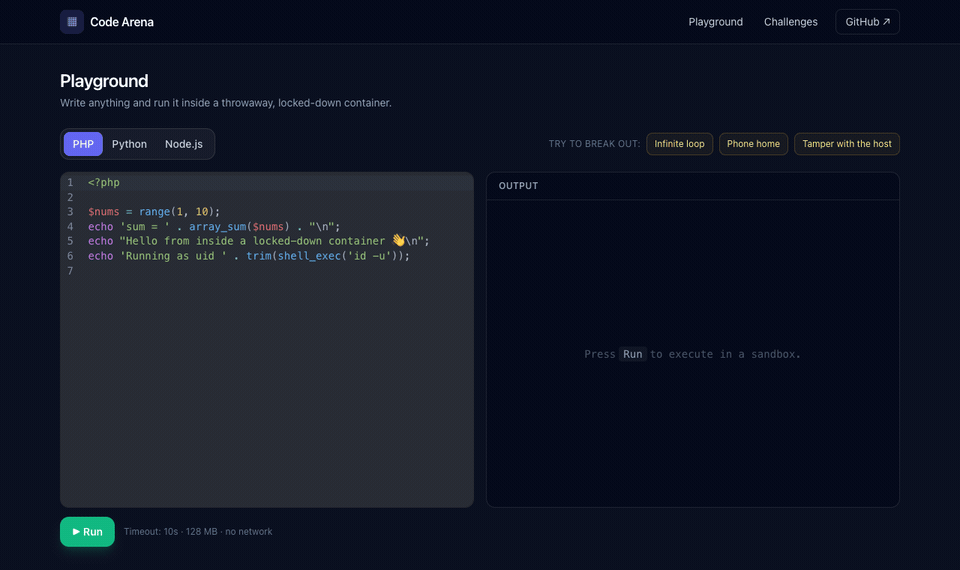The image size is (960, 570).
Task: Open the Playground nav link
Action: point(715,22)
